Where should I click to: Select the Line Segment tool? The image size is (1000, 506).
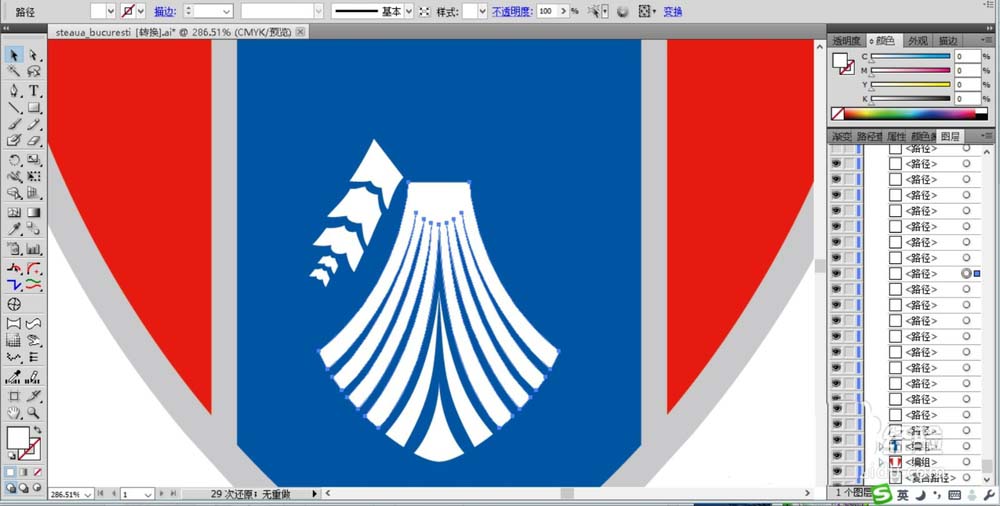[x=15, y=107]
